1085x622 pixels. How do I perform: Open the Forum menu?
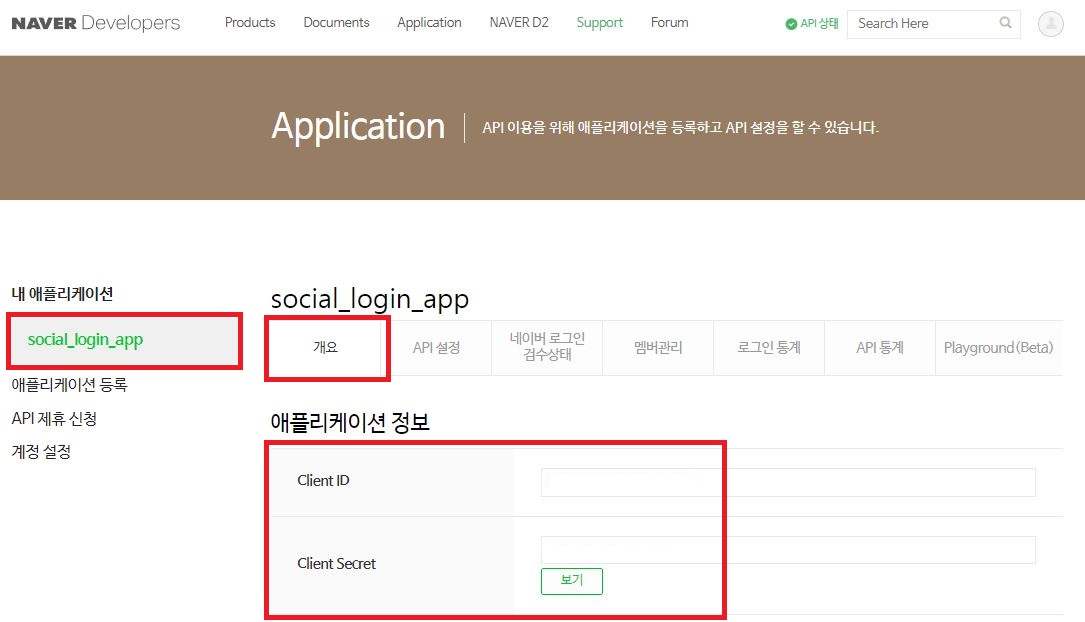click(x=669, y=22)
